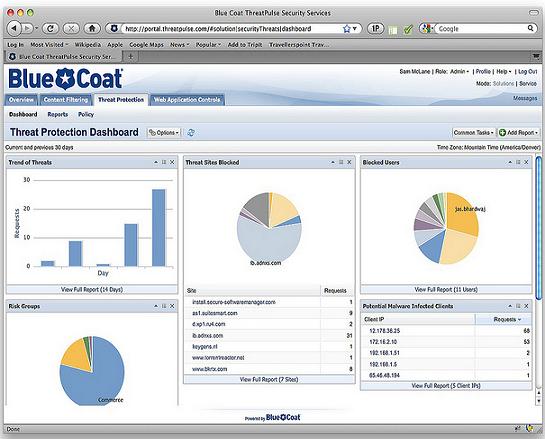Click the 1P toolbar button
Screen dimensions: 545x439
click(x=376, y=29)
